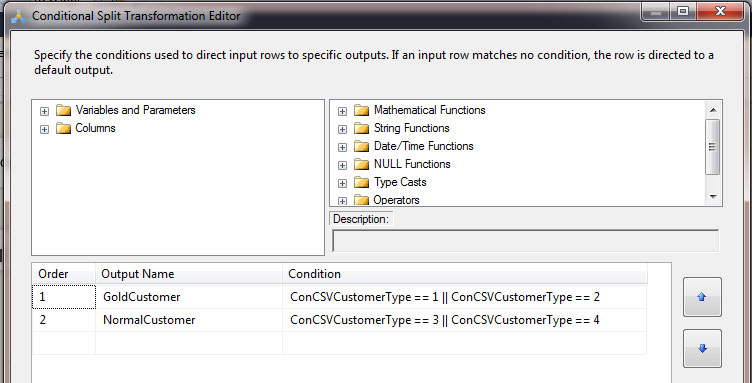The image size is (752, 383).
Task: Select the NormalCustomer output name cell
Action: 189,320
